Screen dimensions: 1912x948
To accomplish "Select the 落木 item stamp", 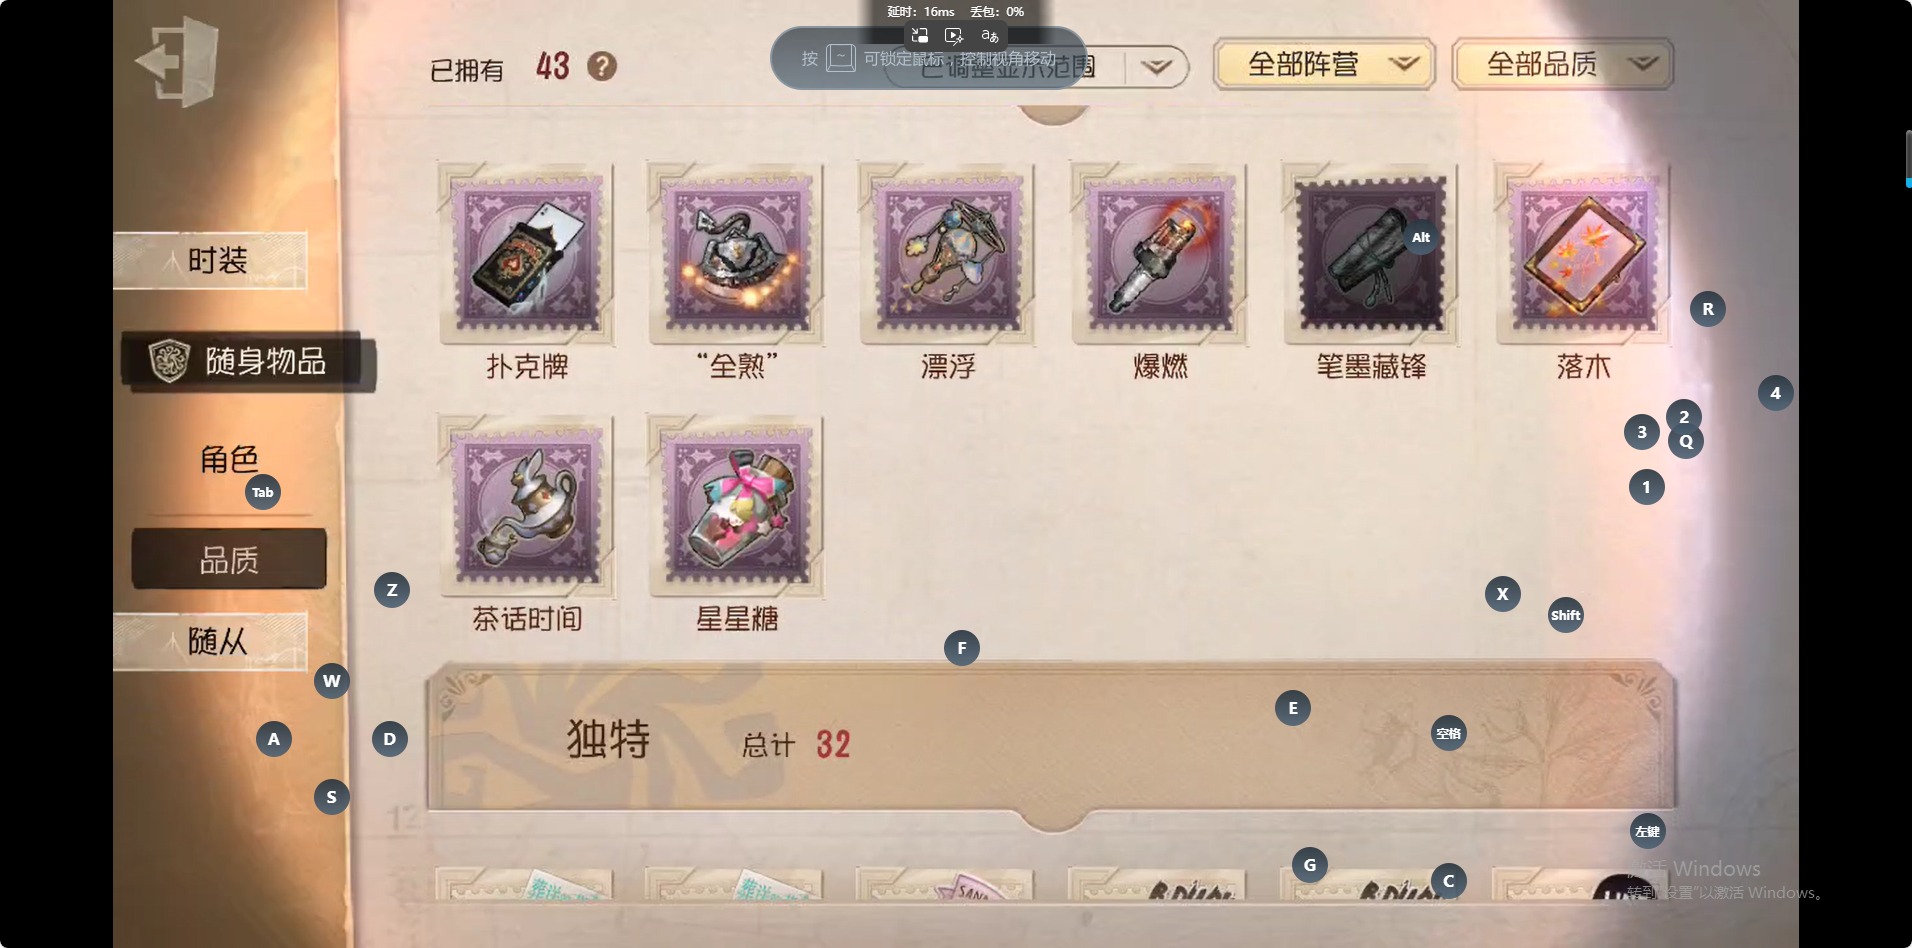I will pos(1583,255).
